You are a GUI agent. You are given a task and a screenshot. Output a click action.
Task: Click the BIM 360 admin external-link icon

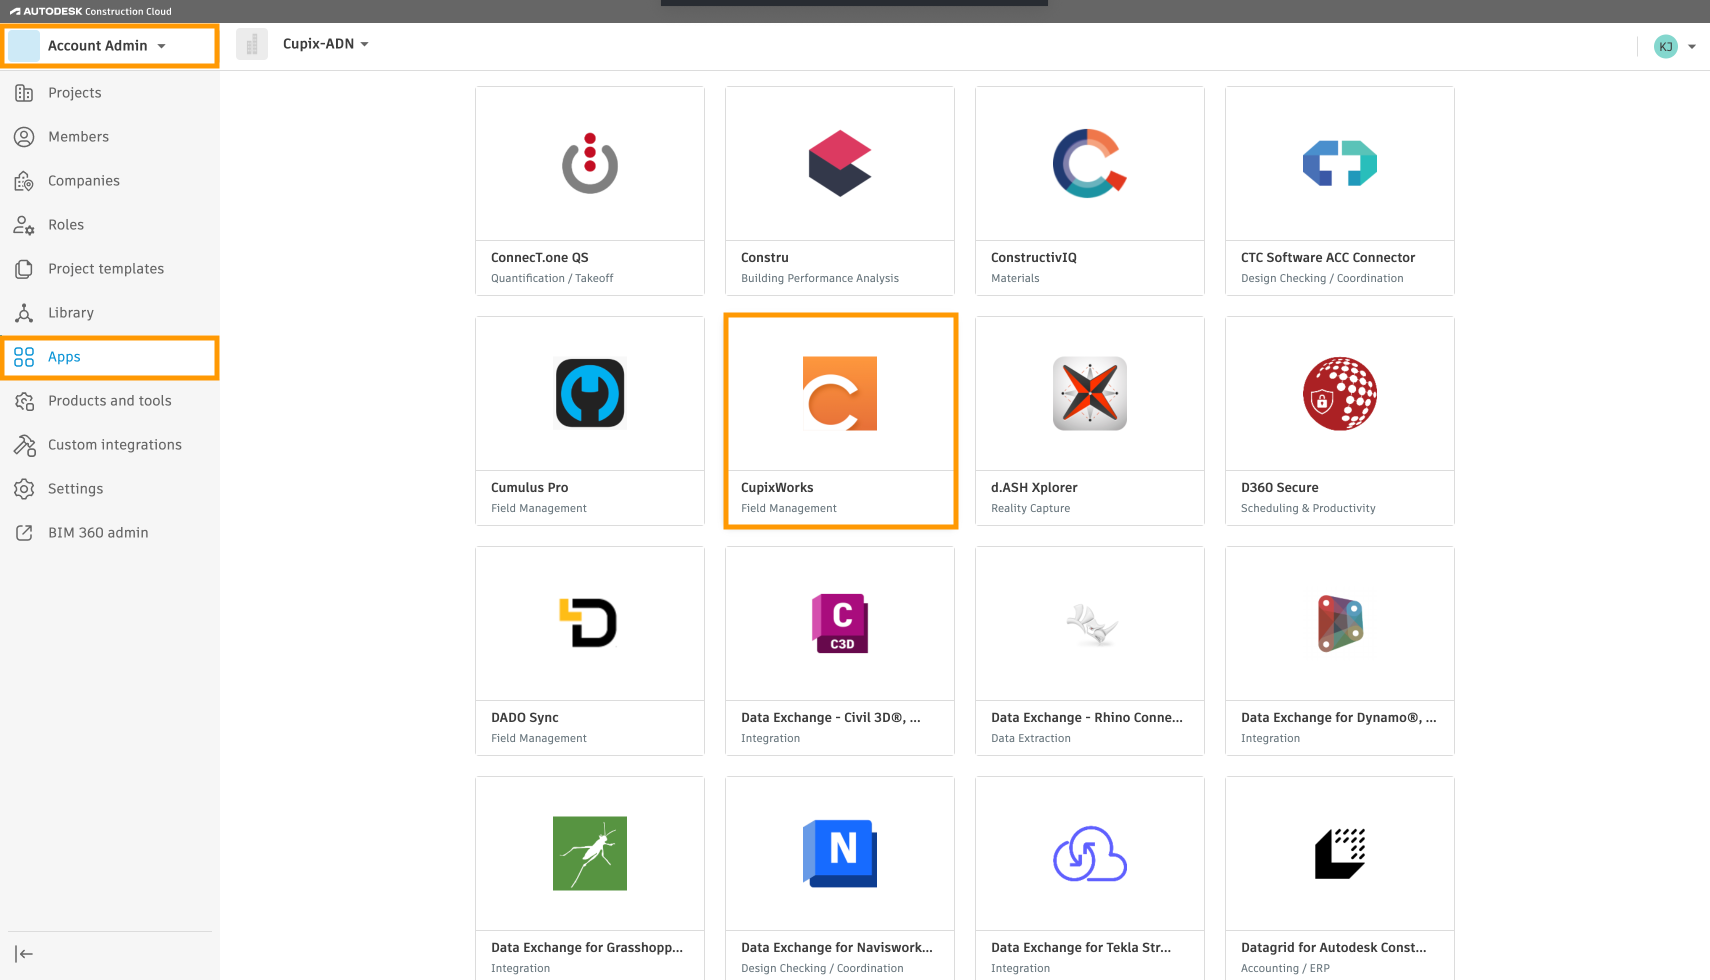24,533
